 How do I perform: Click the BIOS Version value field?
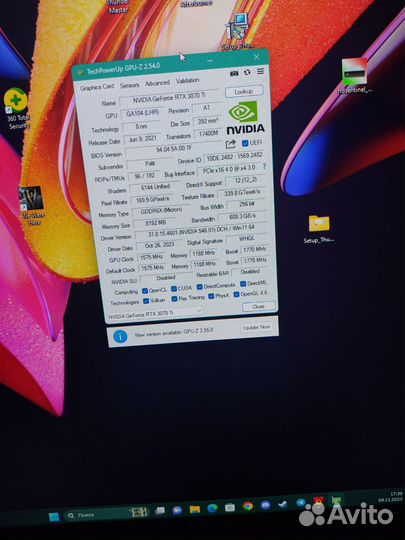[x=174, y=149]
